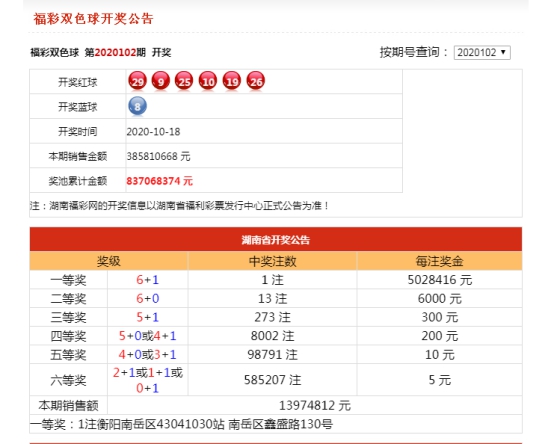Click red ball number 9
The height and width of the screenshot is (444, 554).
(x=161, y=81)
